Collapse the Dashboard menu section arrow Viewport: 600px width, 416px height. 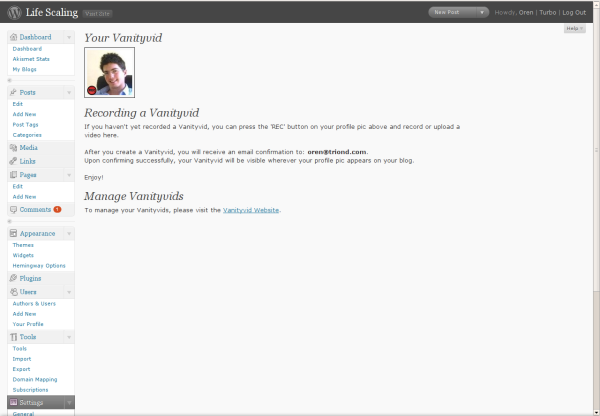pyautogui.click(x=69, y=38)
